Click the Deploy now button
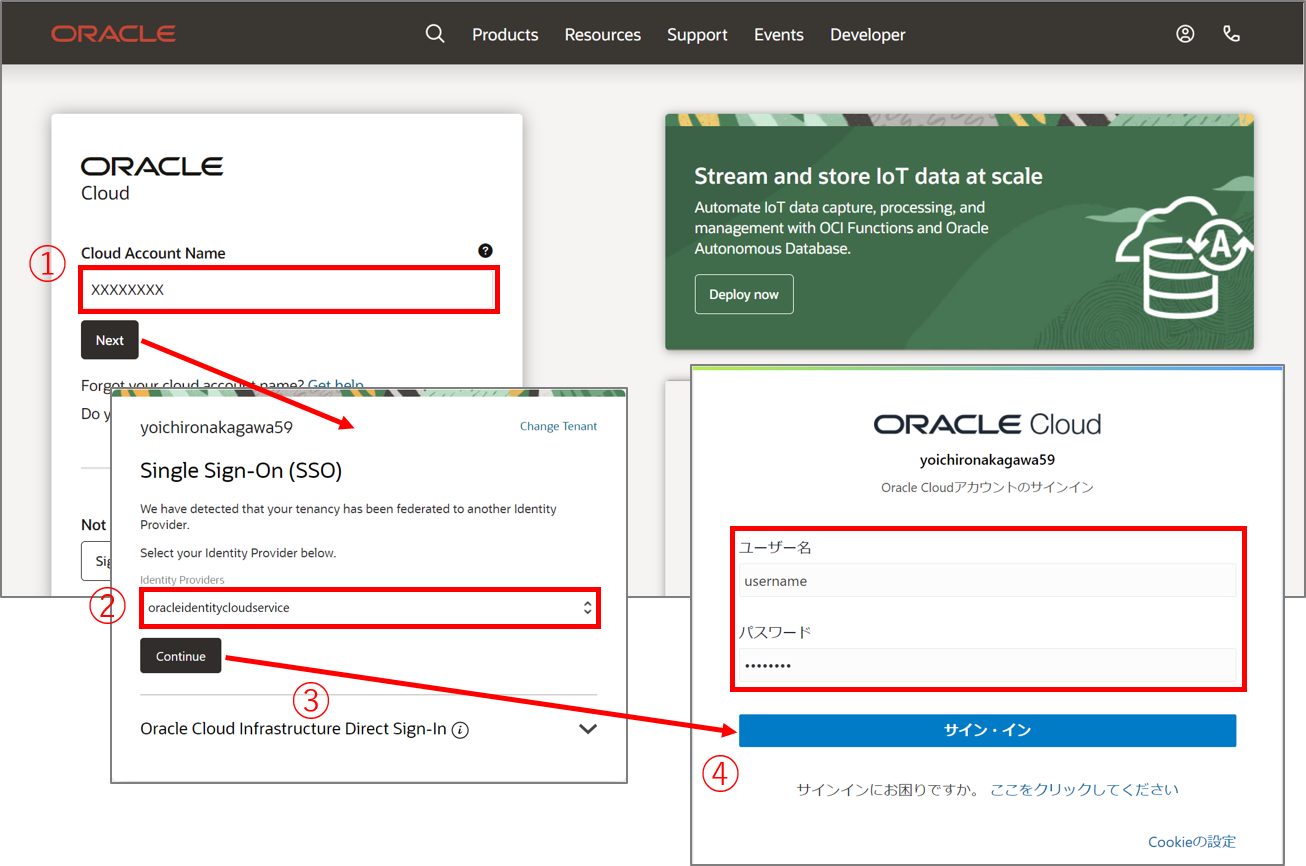1306x866 pixels. click(743, 294)
